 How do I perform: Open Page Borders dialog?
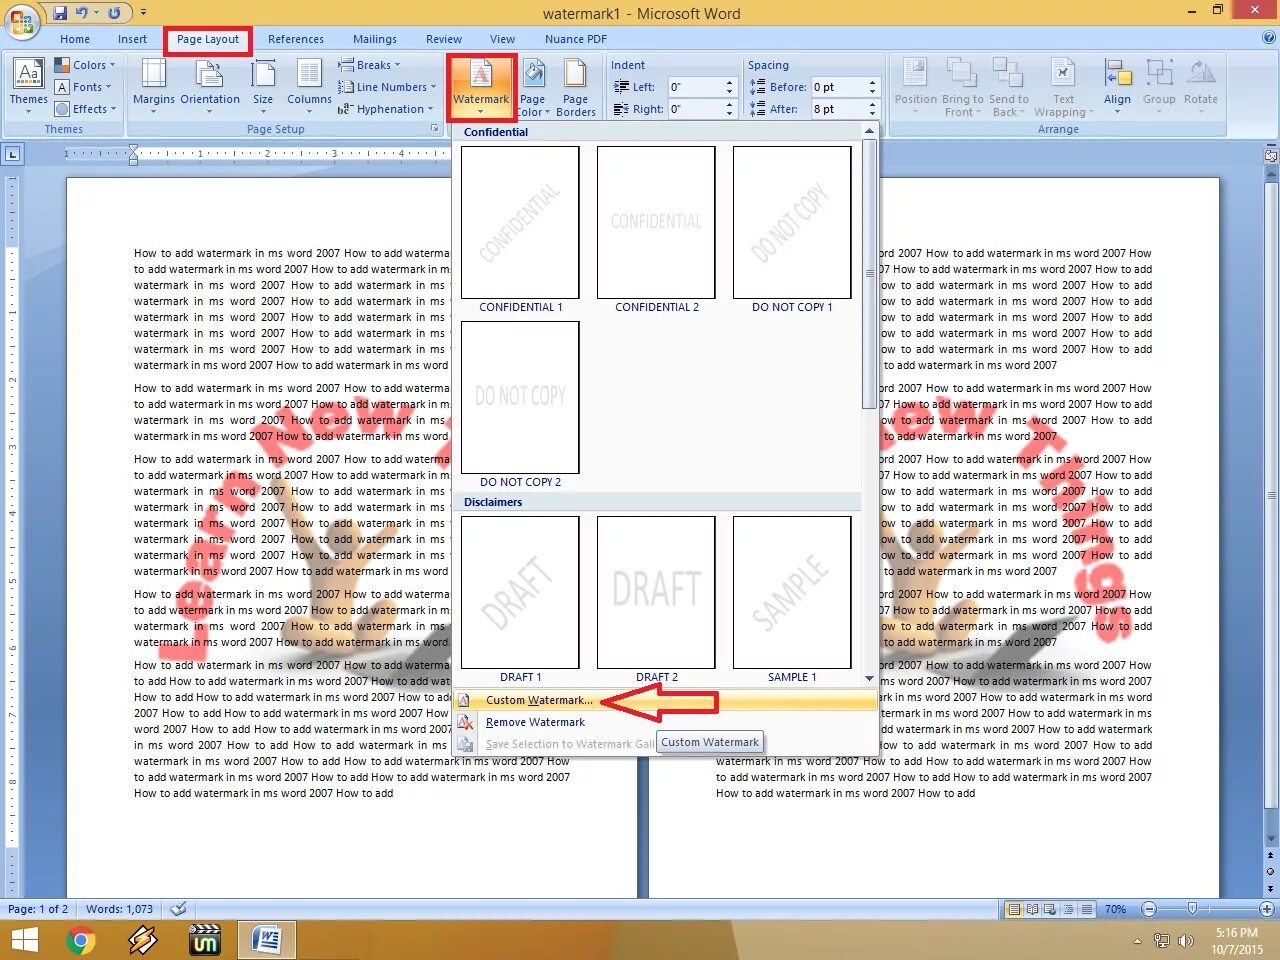click(x=575, y=86)
